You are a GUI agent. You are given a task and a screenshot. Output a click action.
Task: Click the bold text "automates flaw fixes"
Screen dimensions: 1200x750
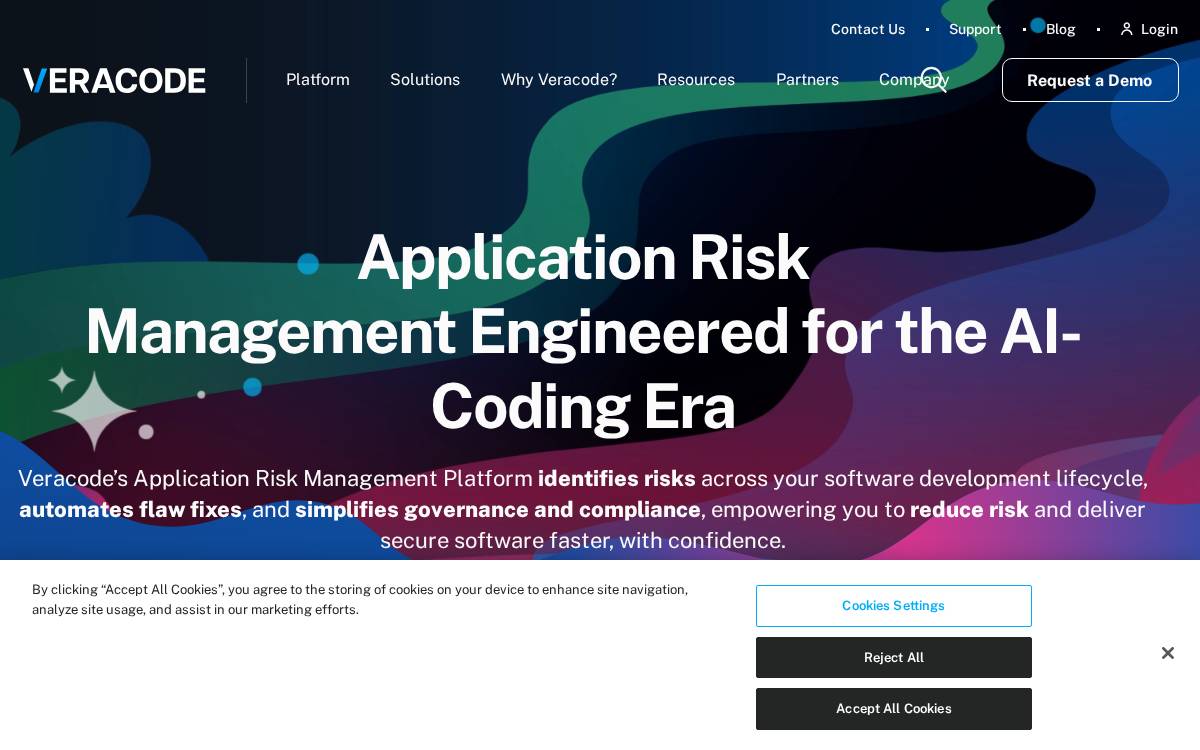point(130,509)
